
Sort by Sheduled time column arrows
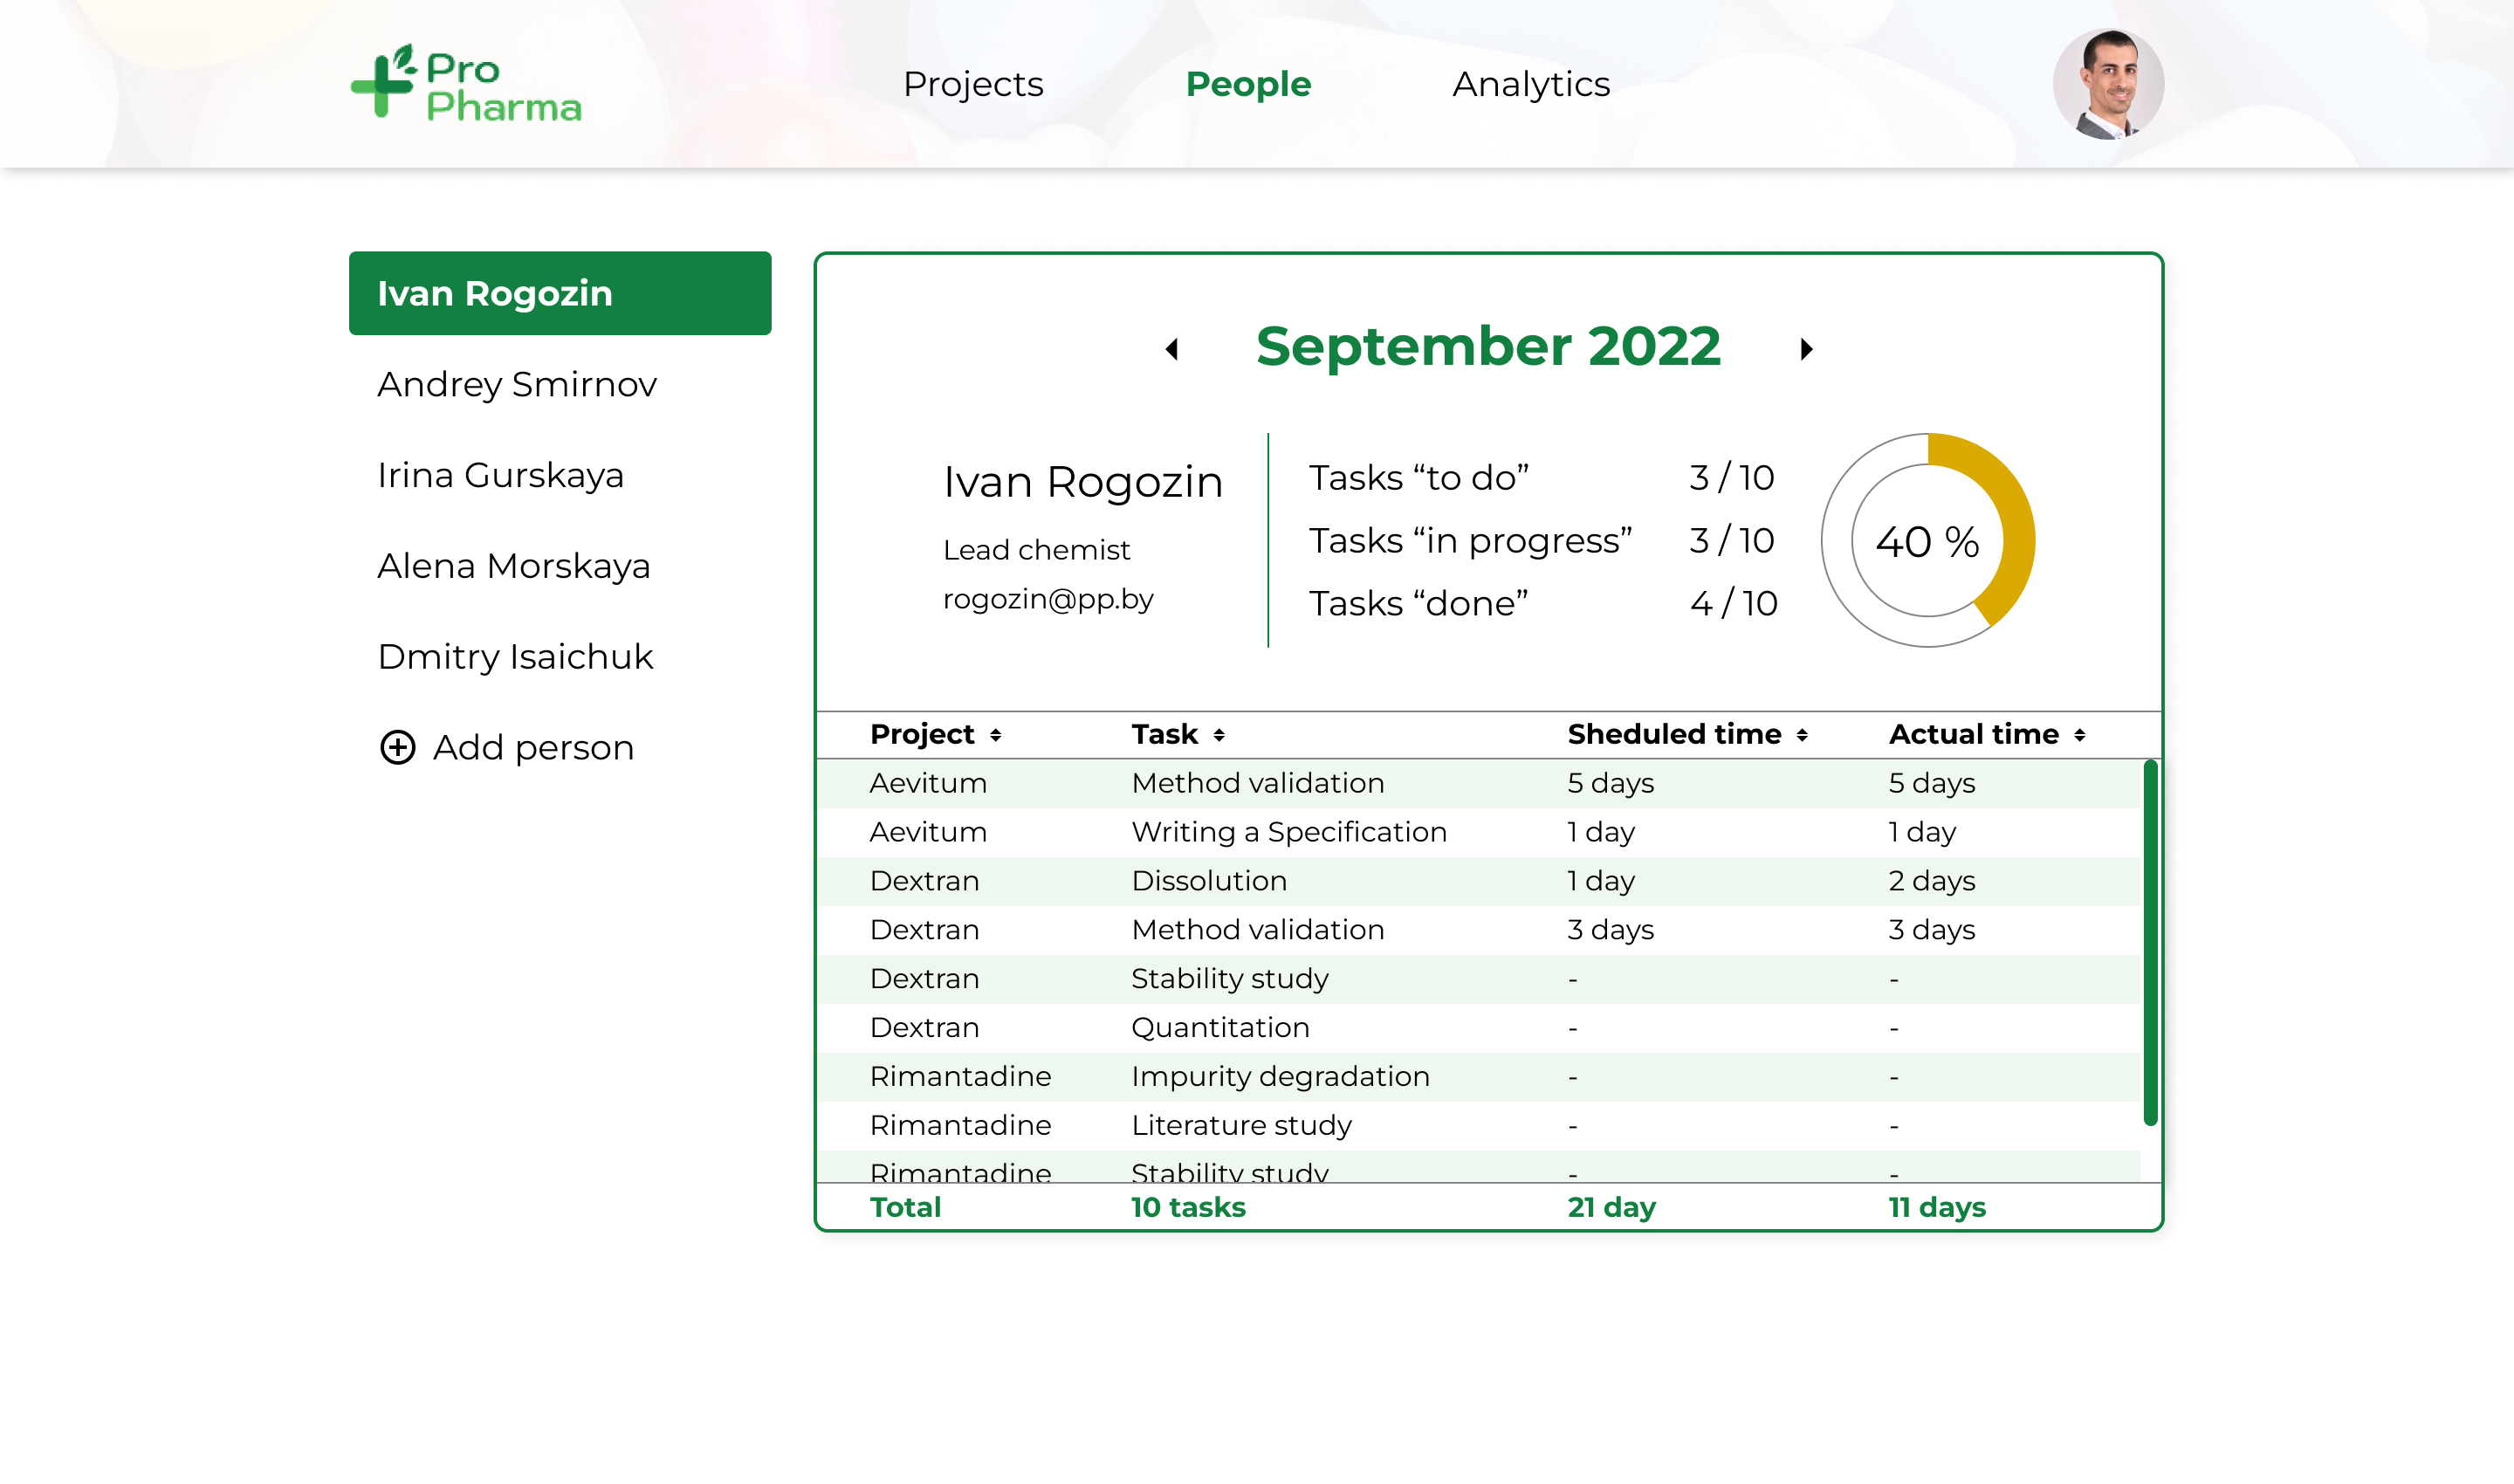click(x=1802, y=735)
